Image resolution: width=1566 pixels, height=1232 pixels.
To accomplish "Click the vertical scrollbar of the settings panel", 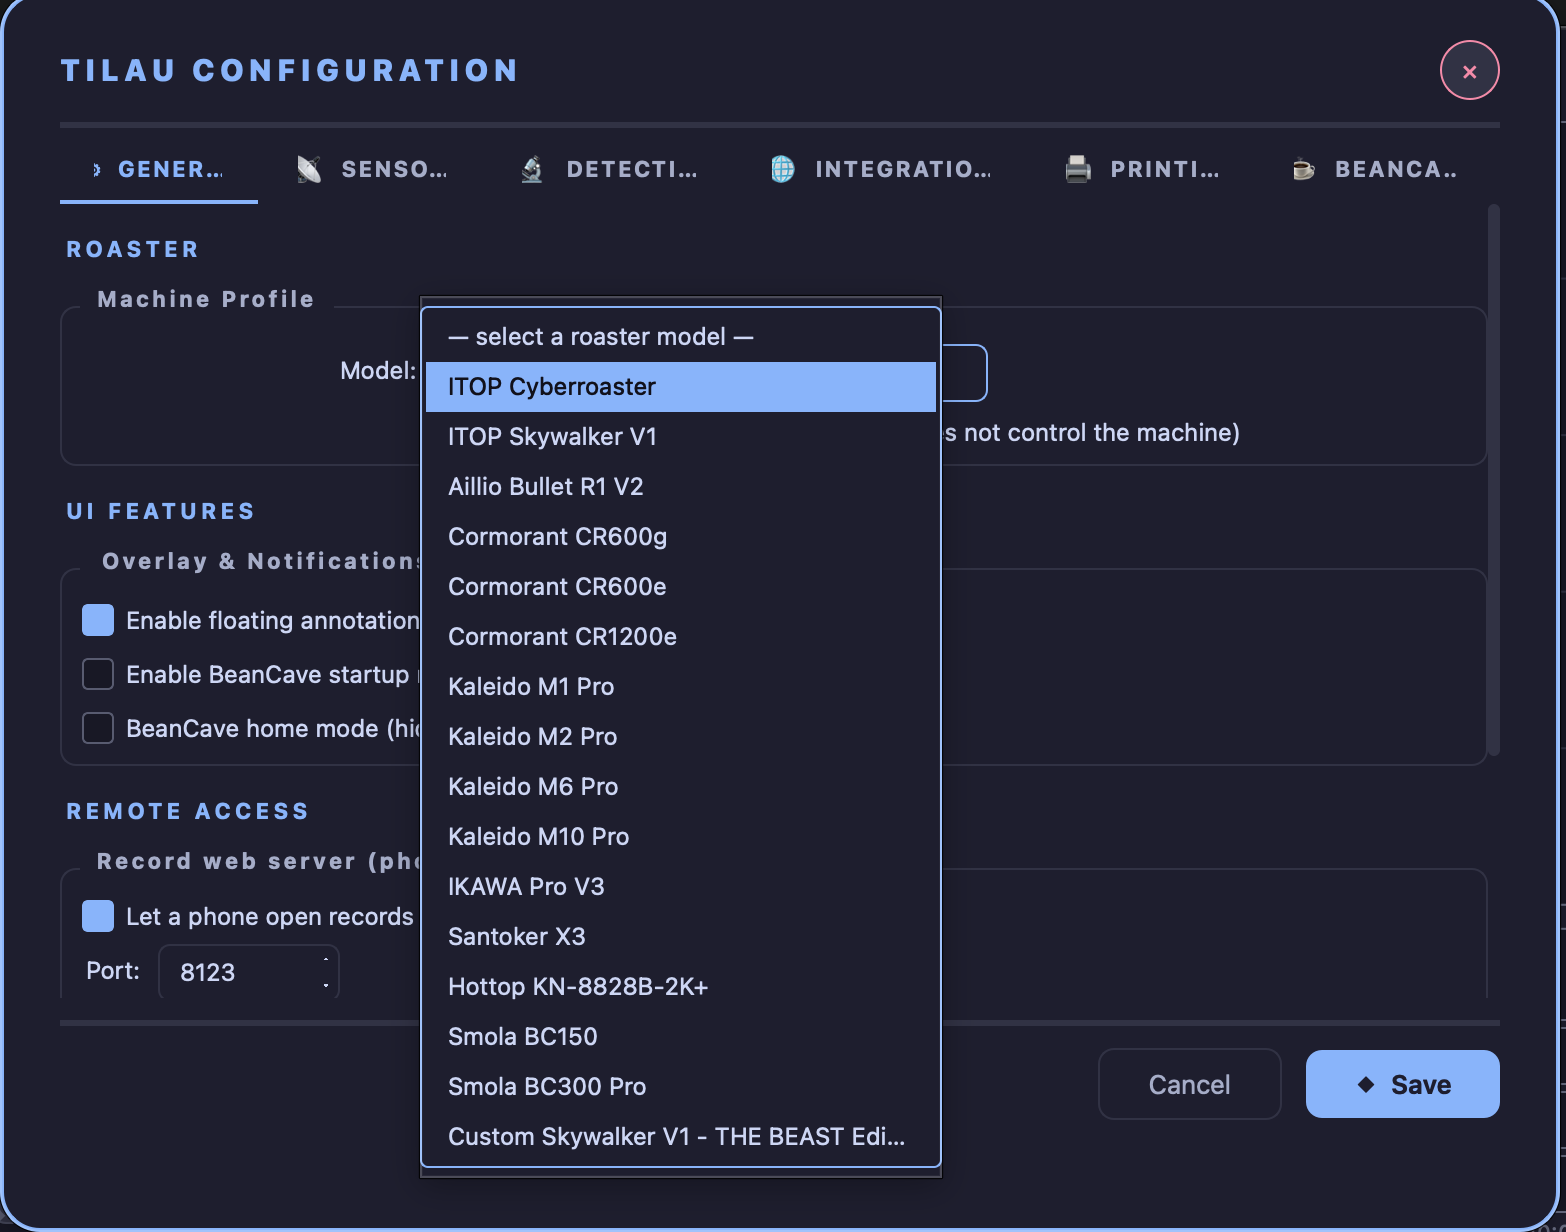I will point(1493,480).
